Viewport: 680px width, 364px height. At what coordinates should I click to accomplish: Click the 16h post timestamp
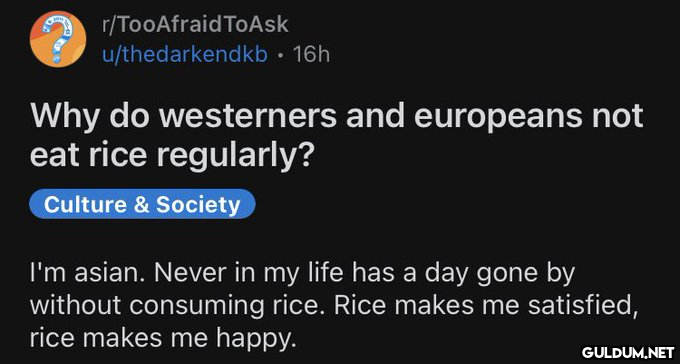click(311, 55)
